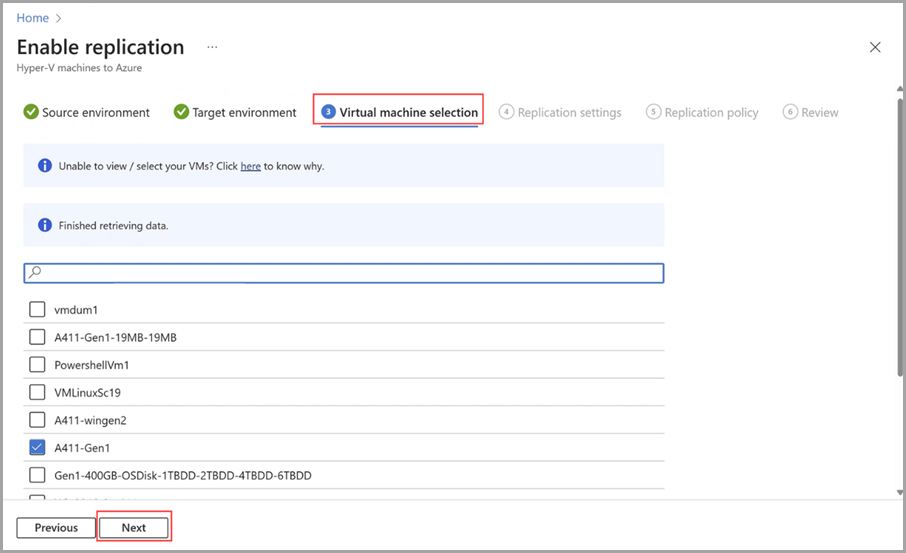Open the Source environment tab
Image resolution: width=906 pixels, height=553 pixels.
(87, 112)
